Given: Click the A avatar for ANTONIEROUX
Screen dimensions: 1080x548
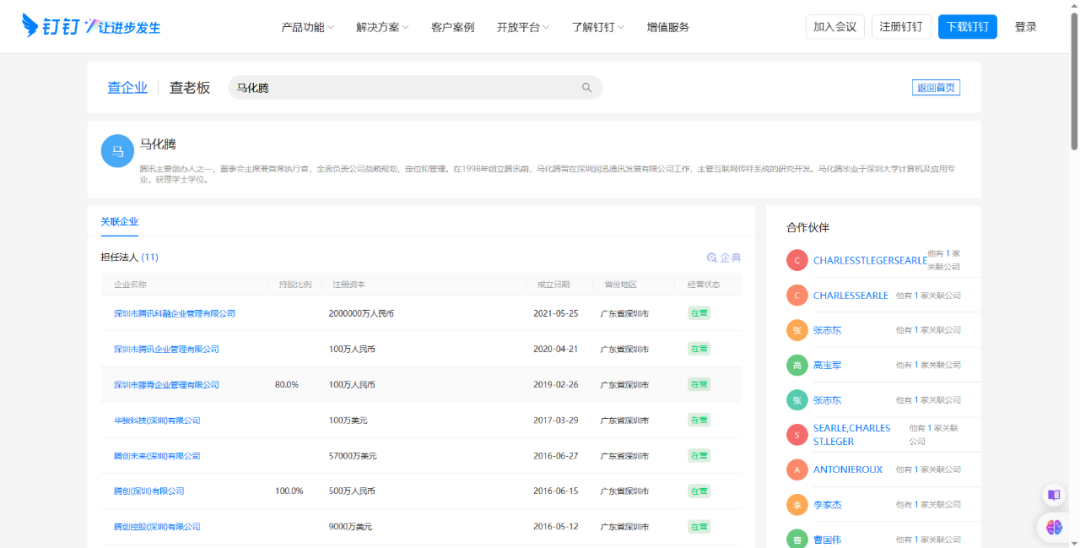Looking at the screenshot, I should [797, 470].
